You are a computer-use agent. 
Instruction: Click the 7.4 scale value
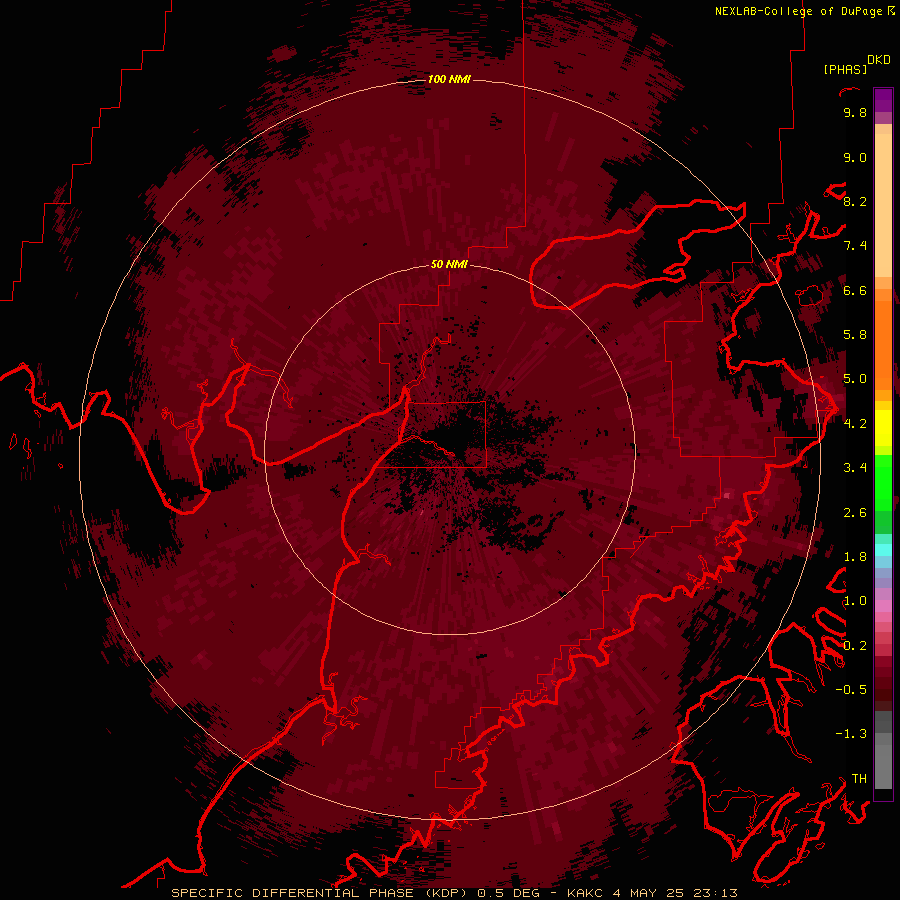[x=855, y=246]
